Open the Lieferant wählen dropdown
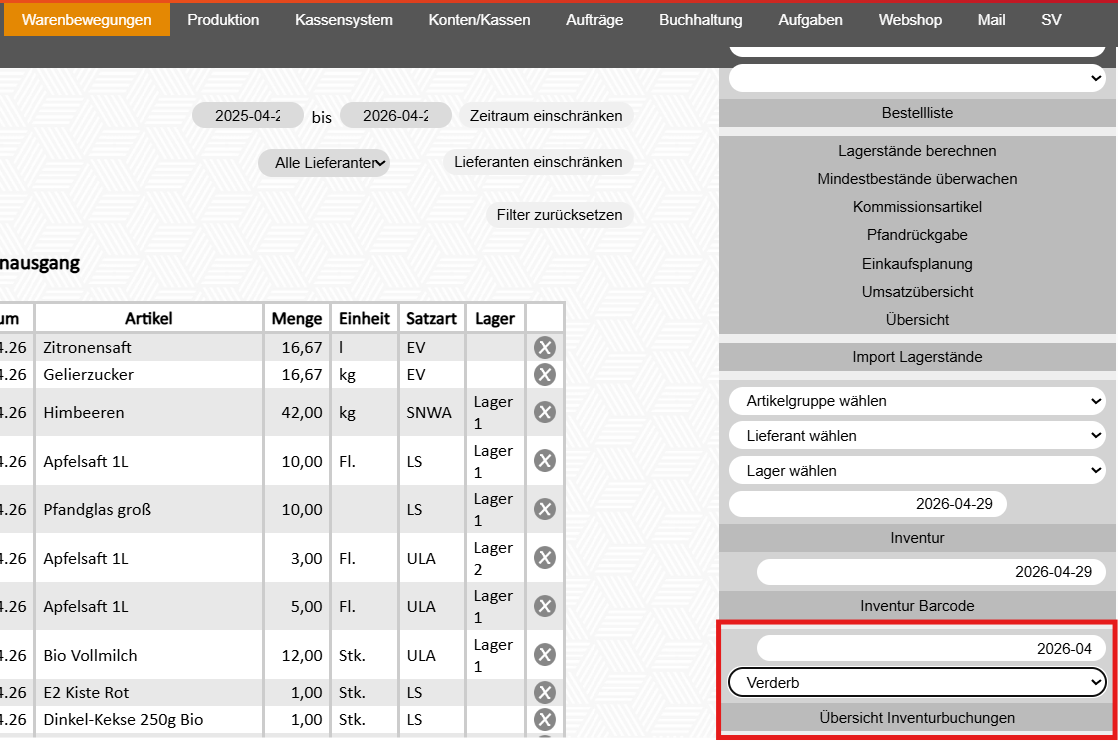The width and height of the screenshot is (1118, 741). [917, 436]
